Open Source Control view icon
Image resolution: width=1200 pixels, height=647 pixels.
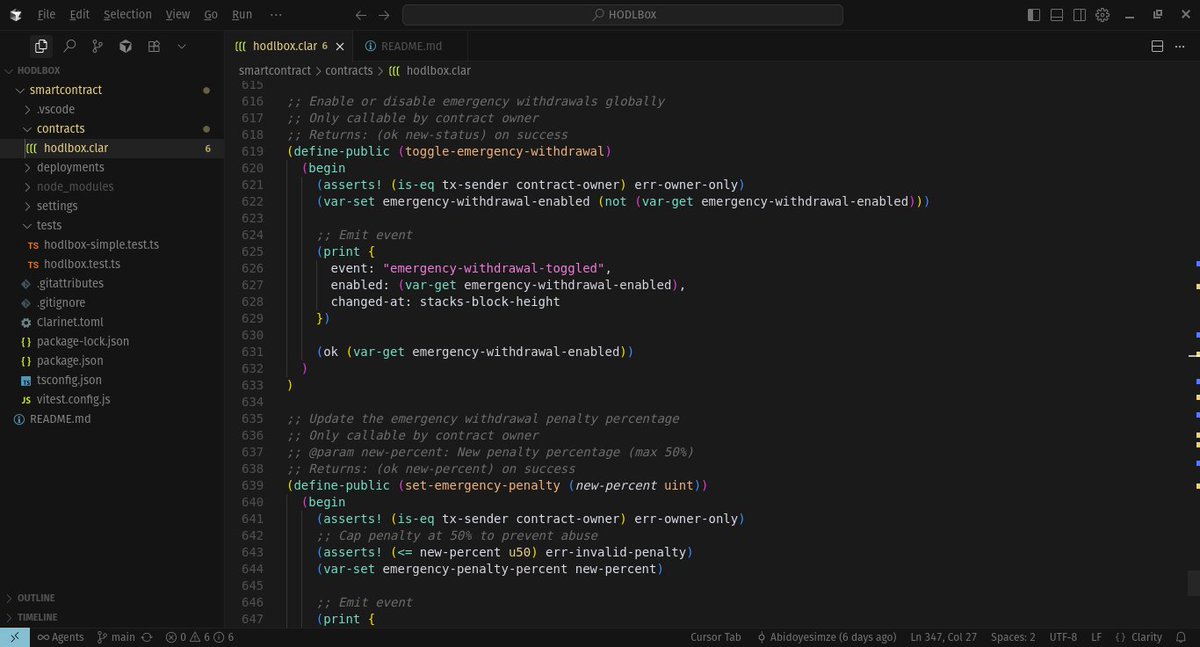click(97, 46)
